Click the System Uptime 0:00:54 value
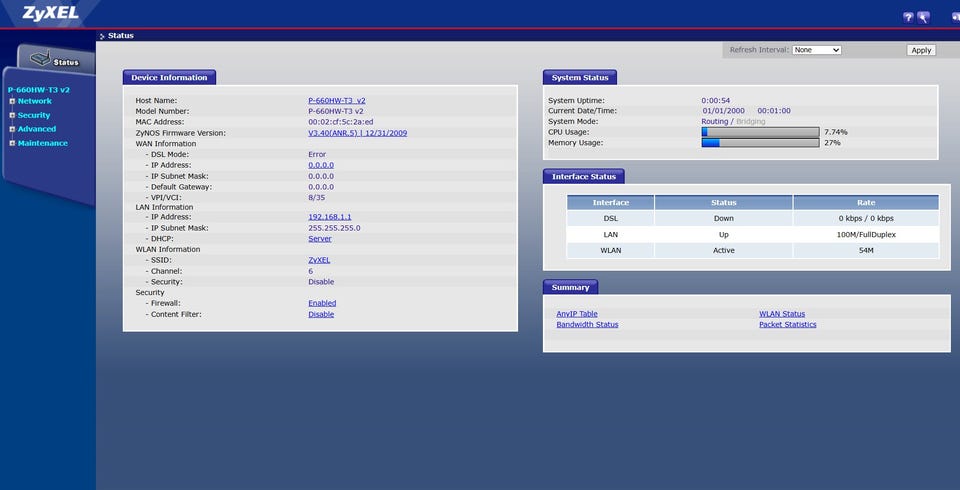The width and height of the screenshot is (960, 490). click(x=716, y=100)
